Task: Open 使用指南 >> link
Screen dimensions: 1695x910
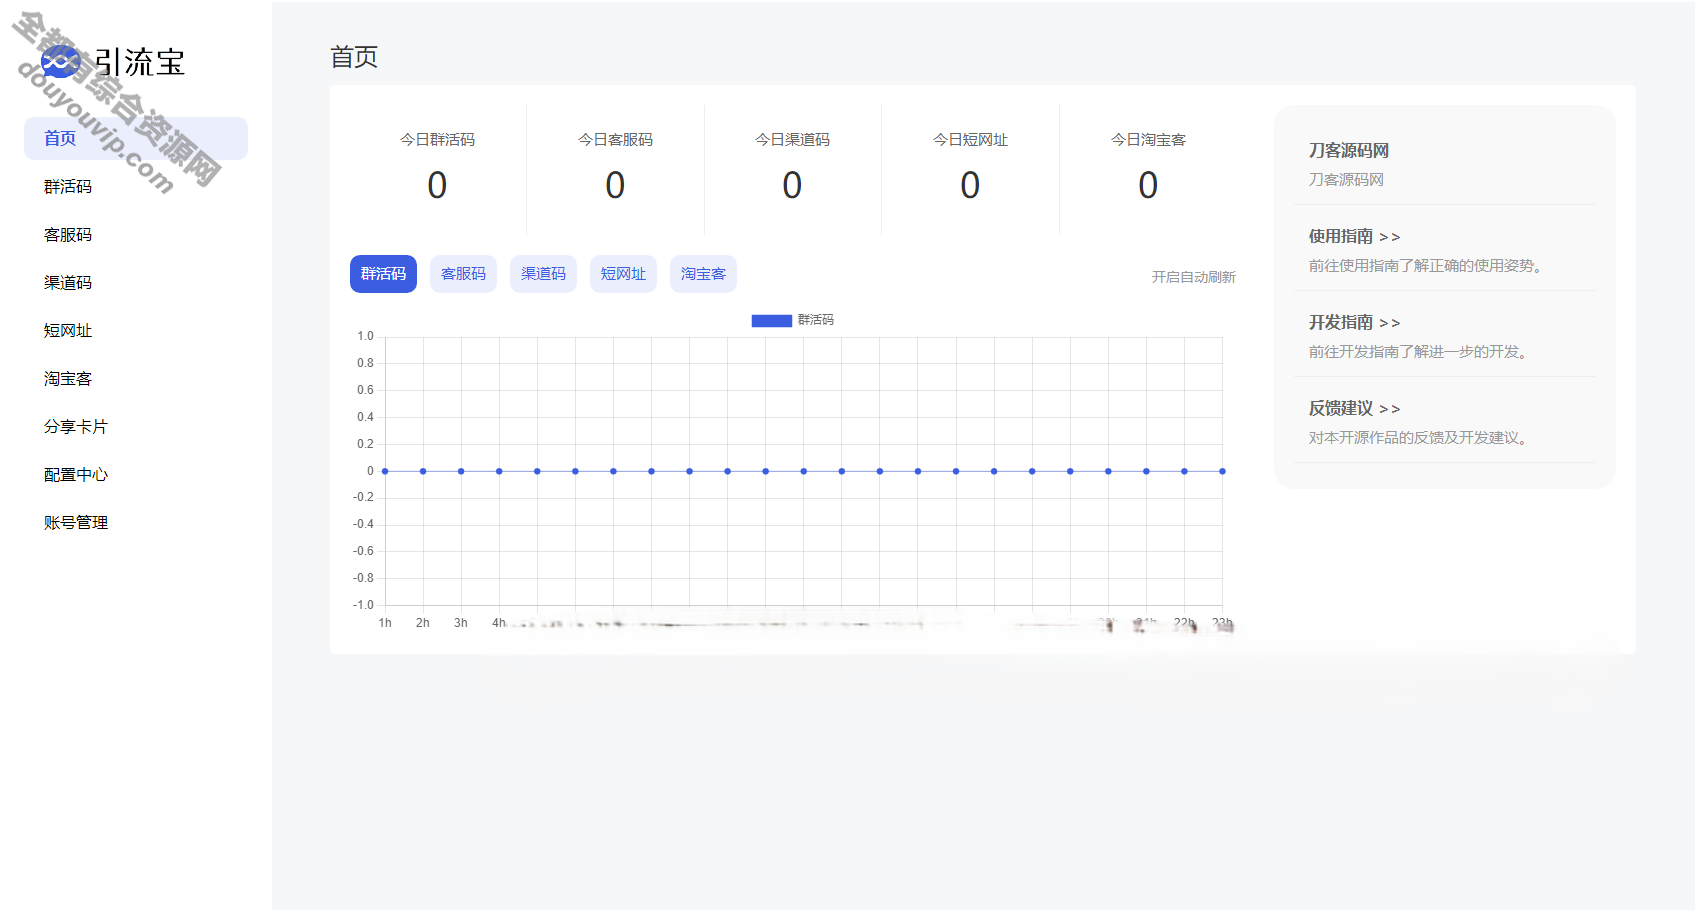Action: pos(1354,237)
